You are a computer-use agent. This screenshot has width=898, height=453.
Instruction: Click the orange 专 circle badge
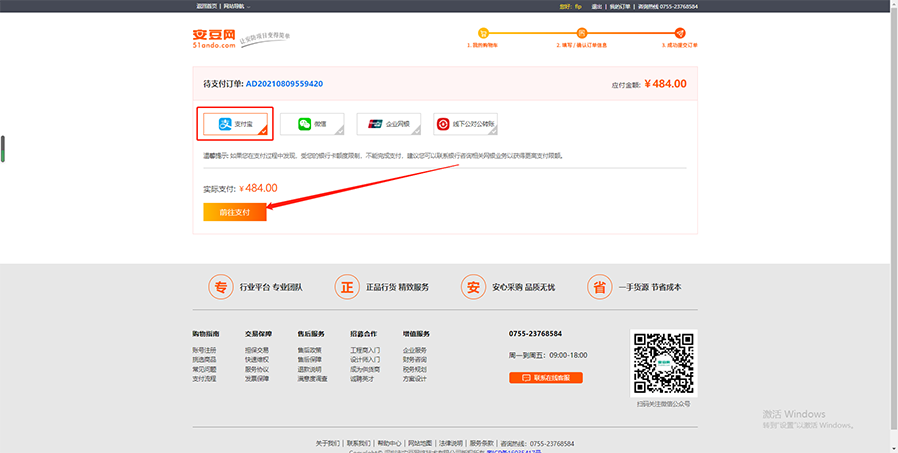click(x=221, y=287)
